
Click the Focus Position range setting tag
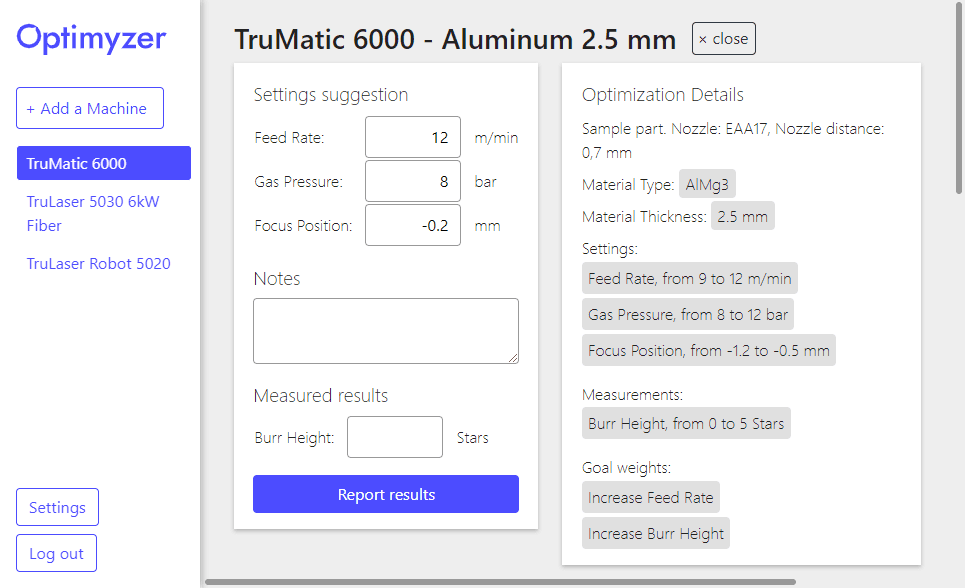709,350
